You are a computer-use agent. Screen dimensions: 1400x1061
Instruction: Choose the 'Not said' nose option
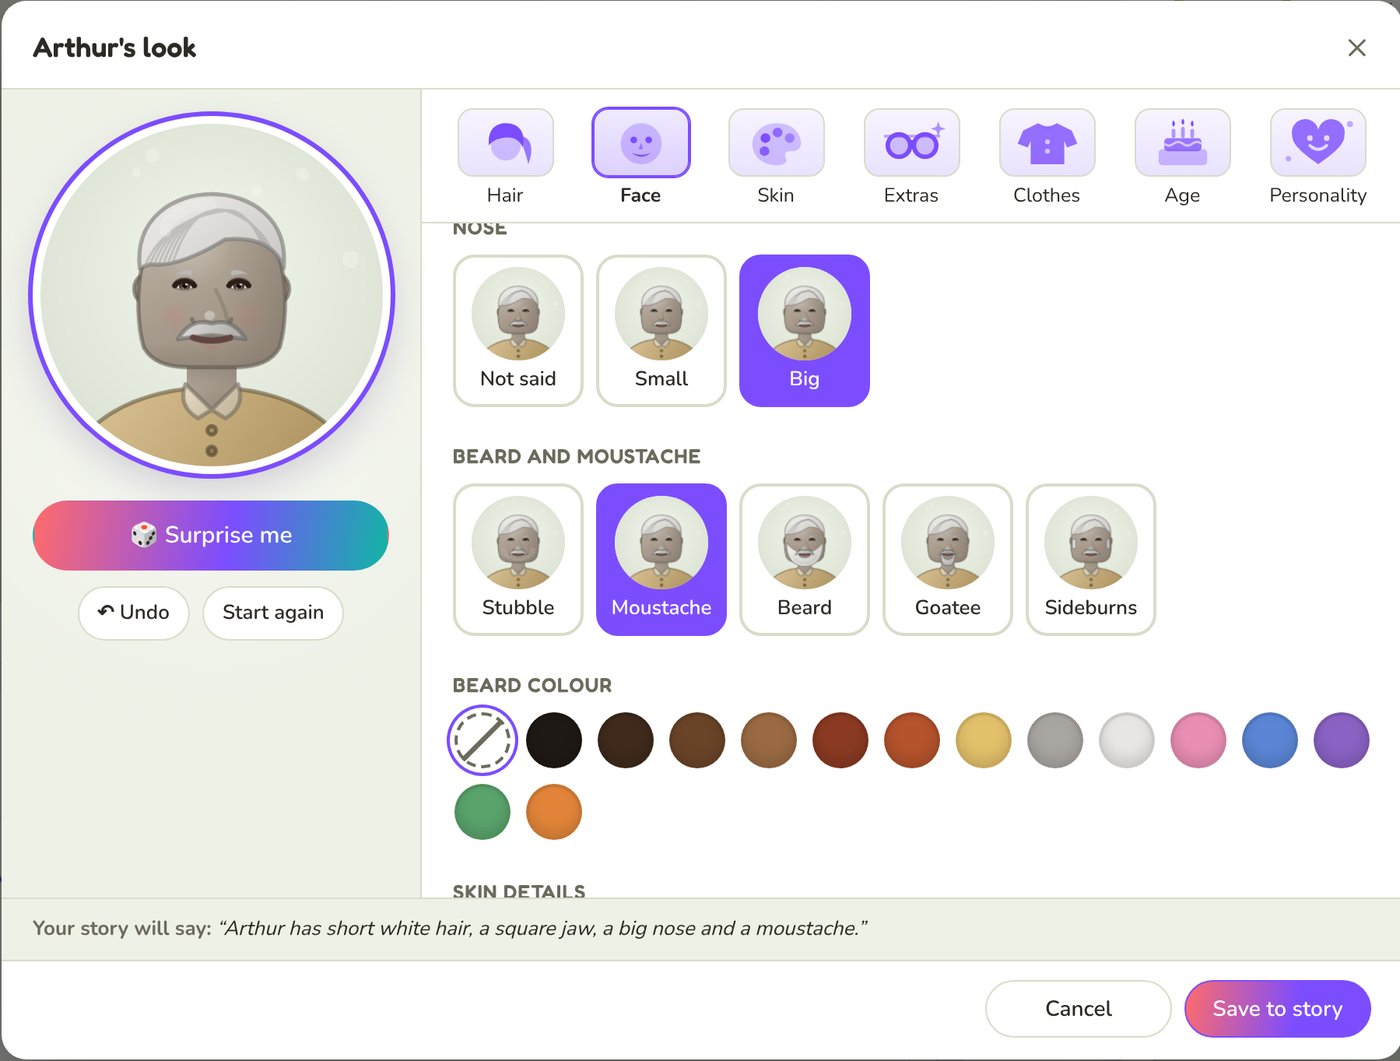518,331
